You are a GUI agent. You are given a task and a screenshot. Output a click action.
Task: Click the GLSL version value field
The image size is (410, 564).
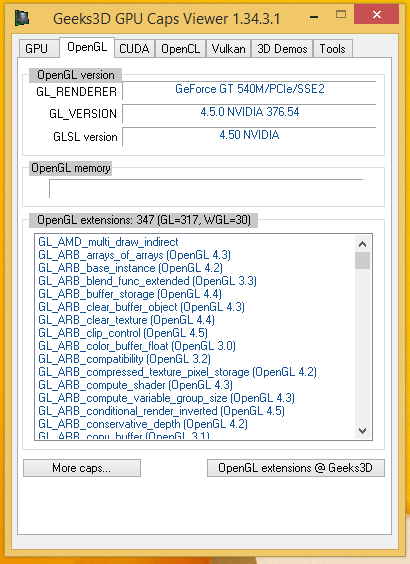point(249,136)
